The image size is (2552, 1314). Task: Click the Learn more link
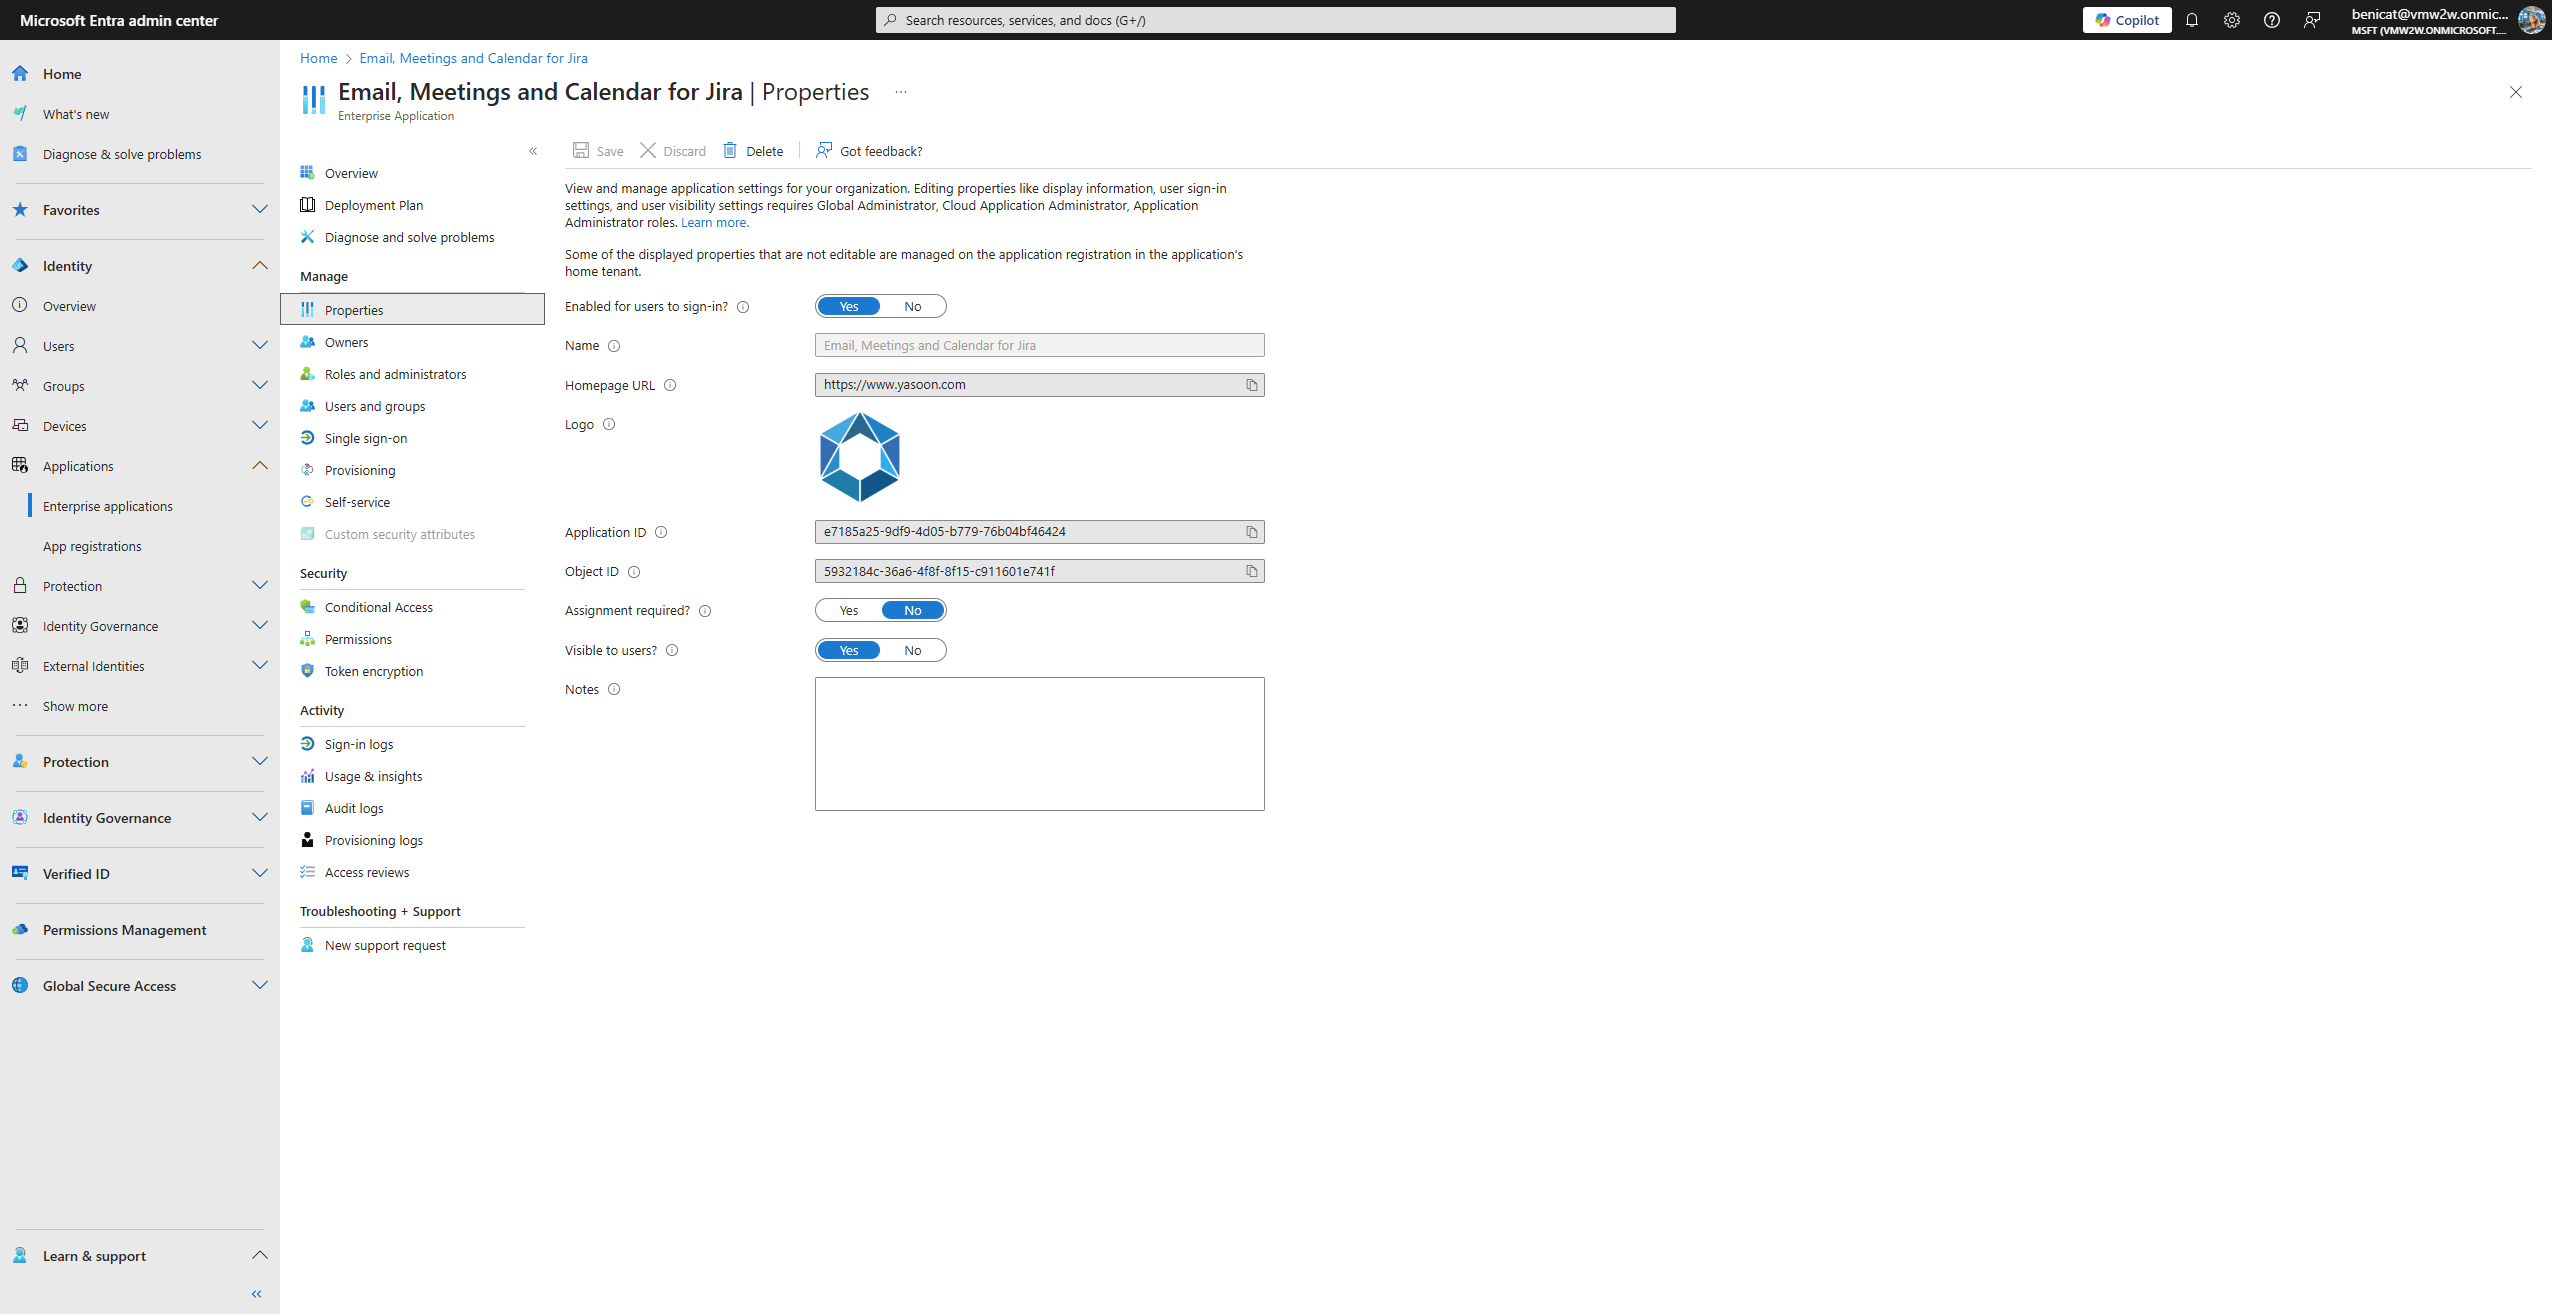pos(714,222)
